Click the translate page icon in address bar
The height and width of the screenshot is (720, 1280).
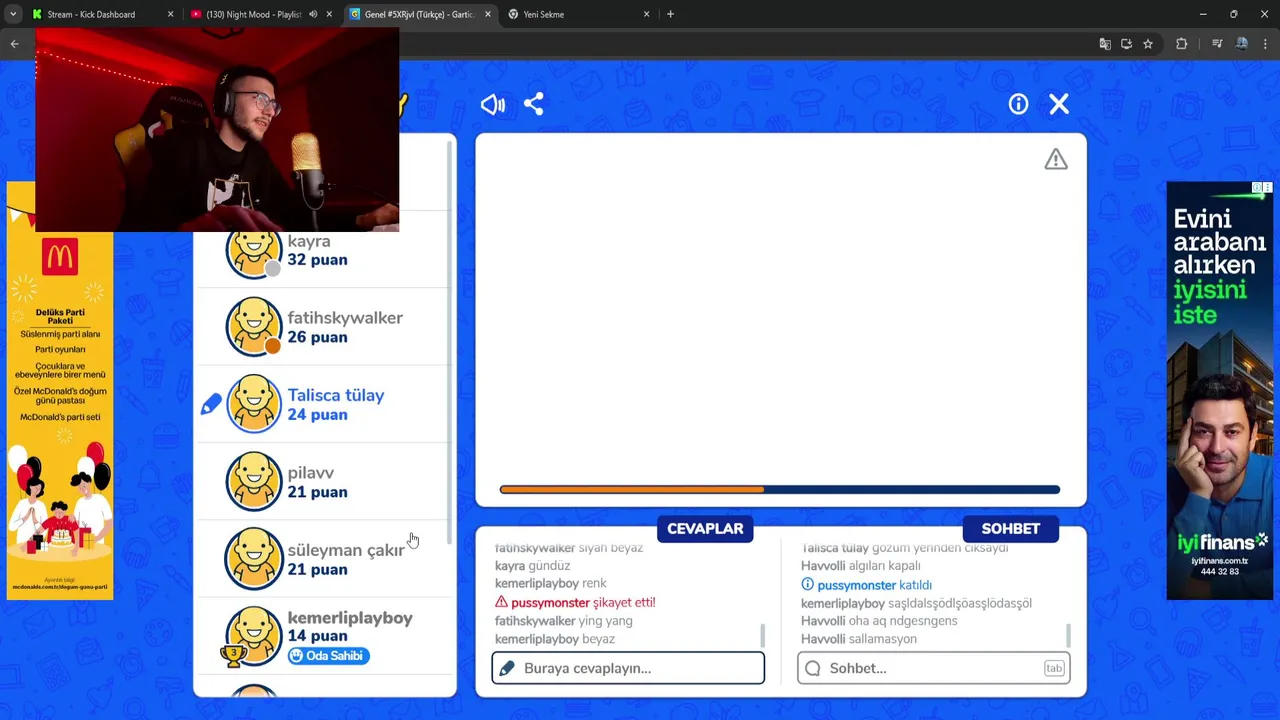tap(1104, 44)
